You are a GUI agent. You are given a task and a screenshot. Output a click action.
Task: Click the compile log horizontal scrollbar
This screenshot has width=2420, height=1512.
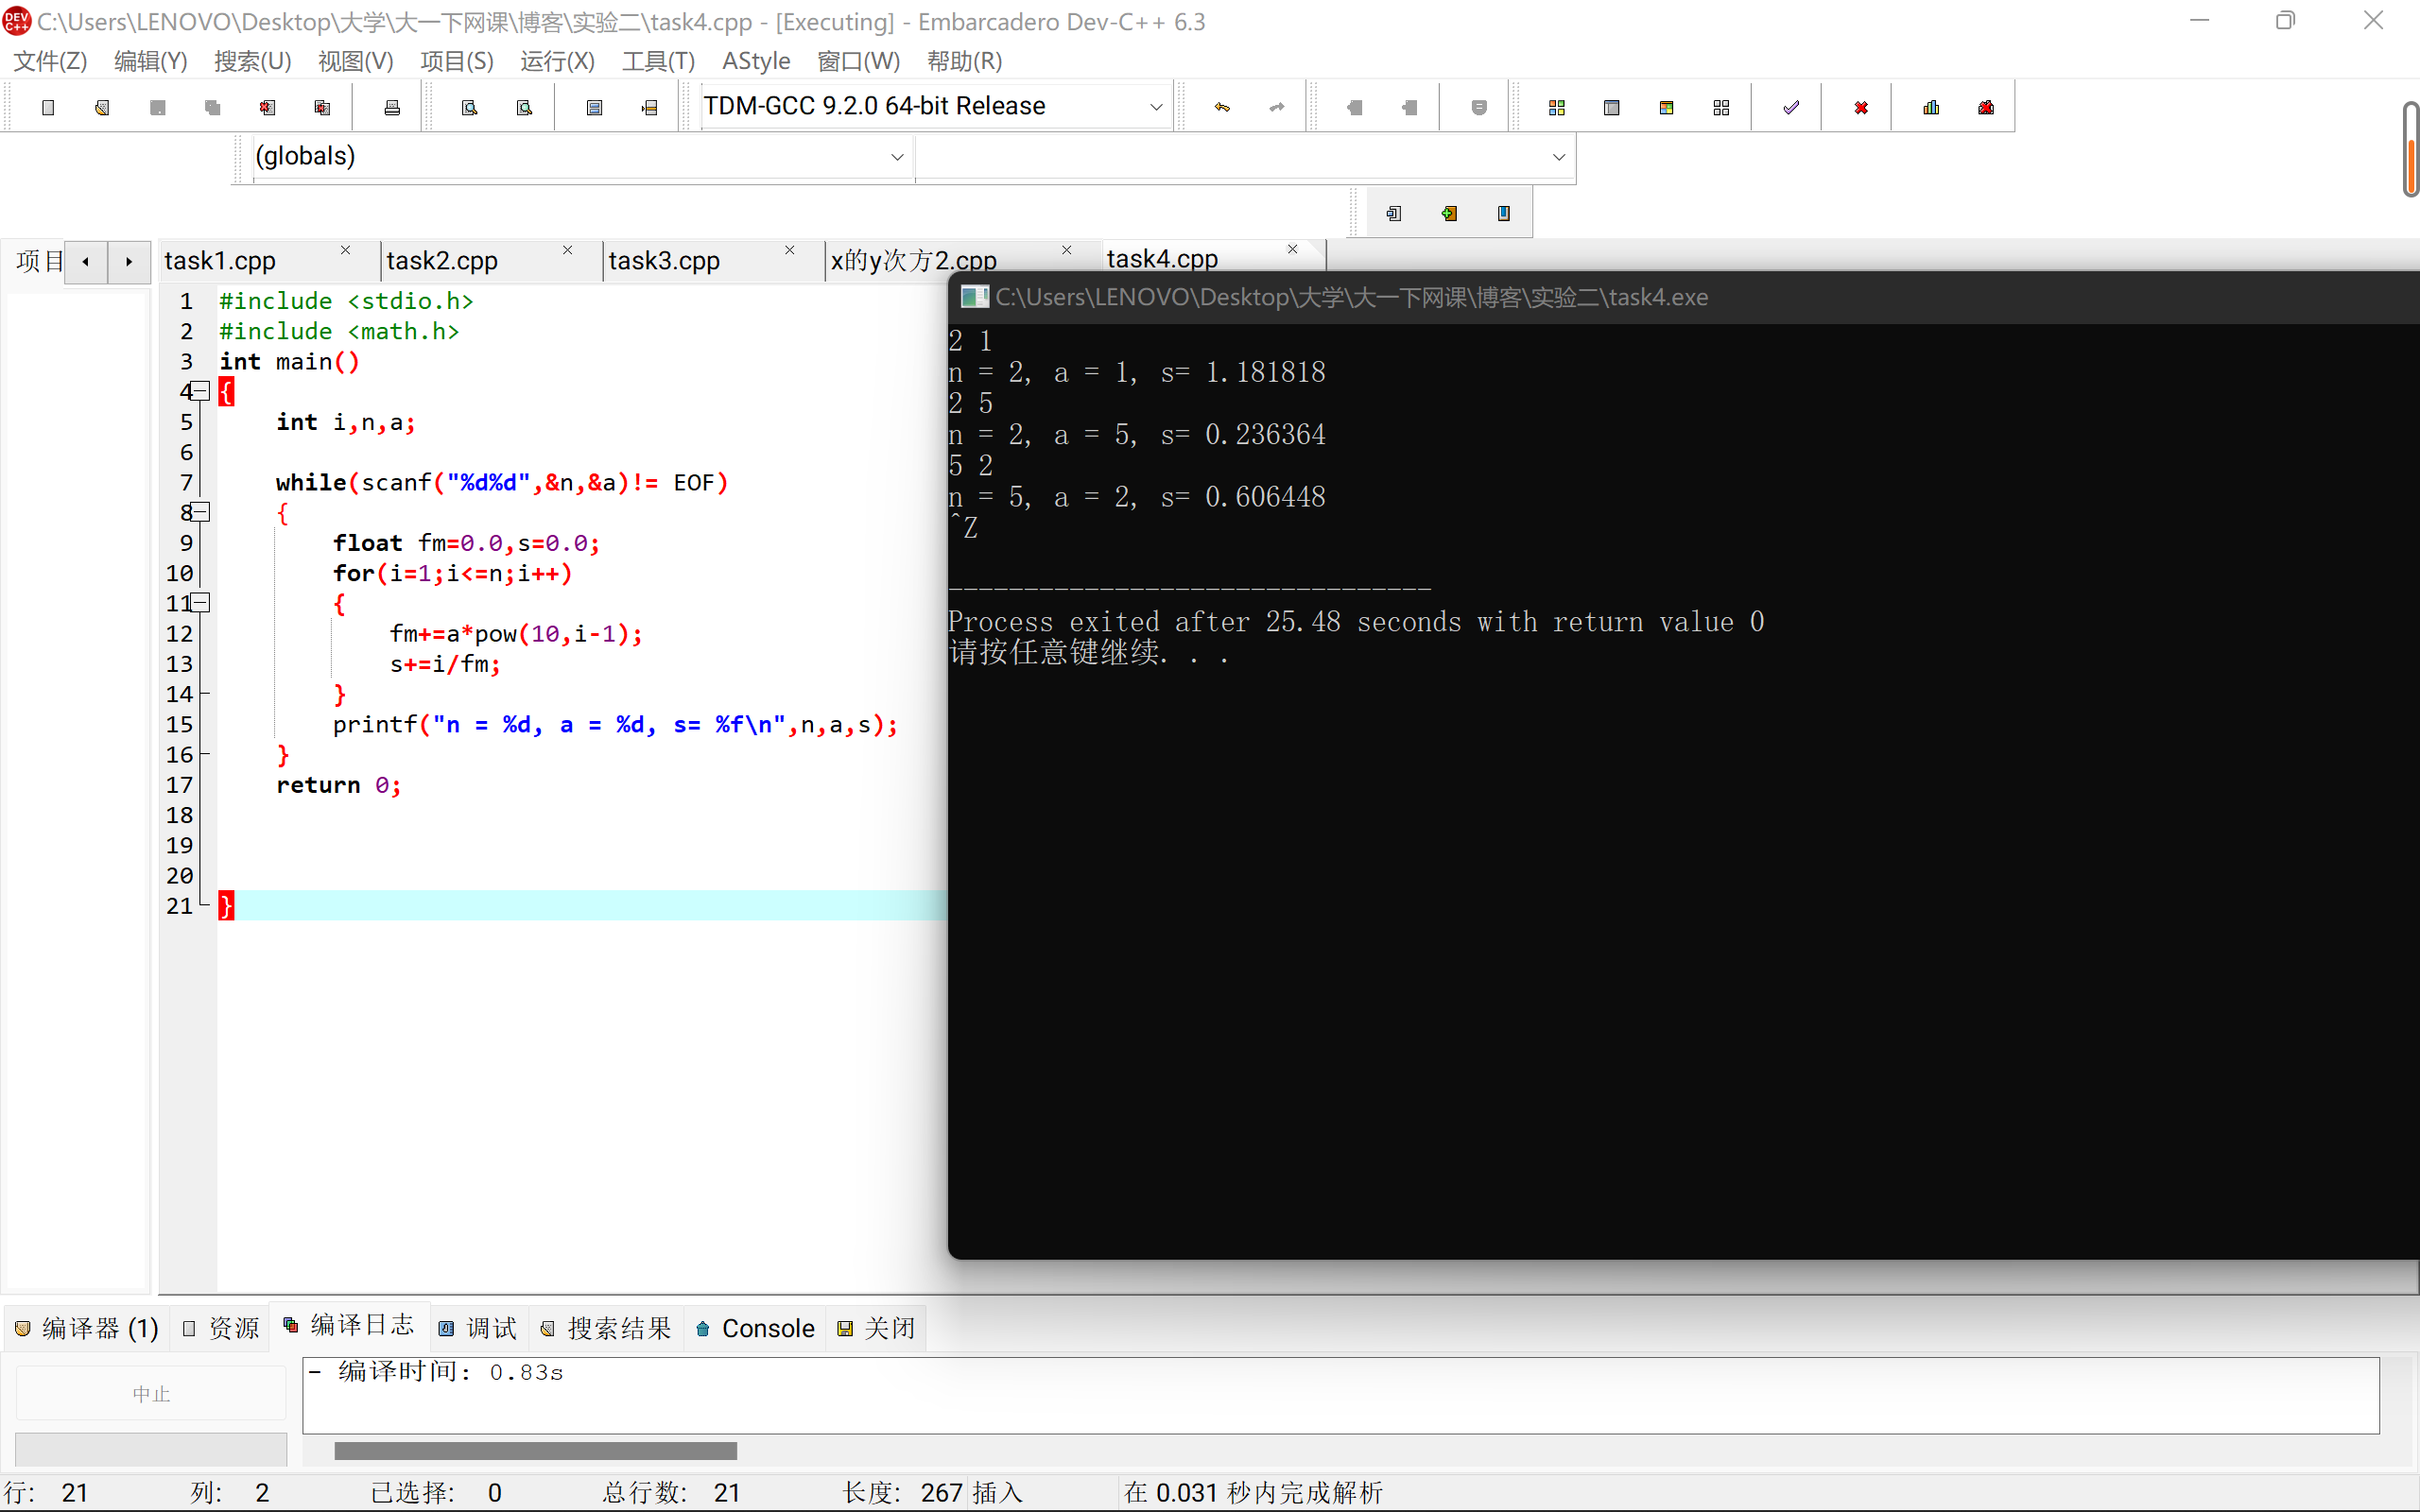coord(535,1450)
